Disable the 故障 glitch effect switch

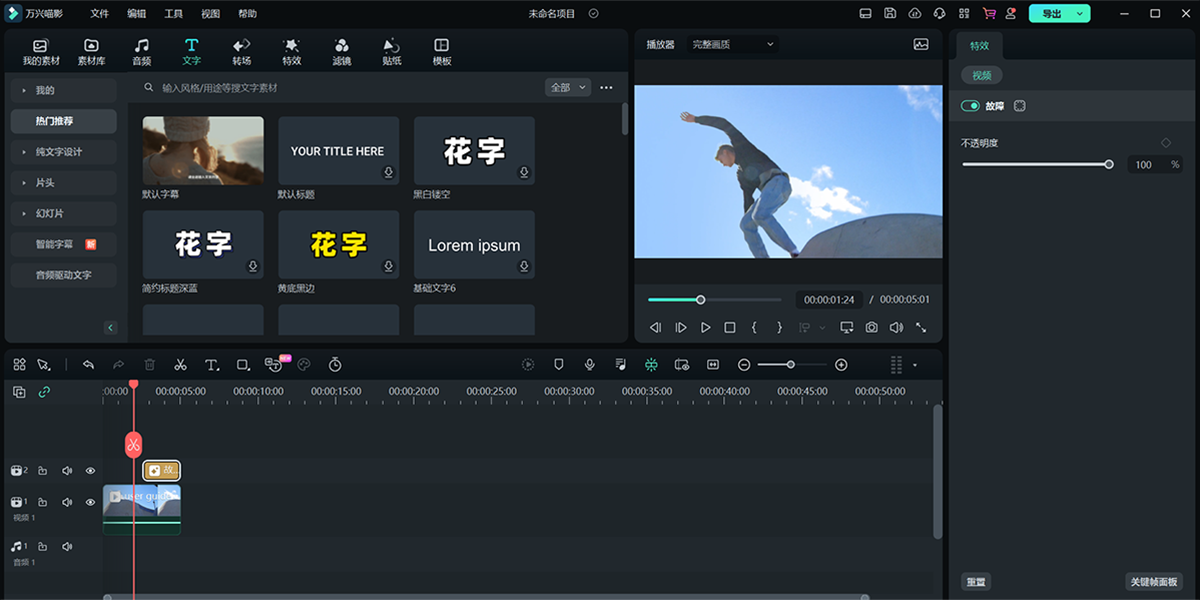coord(970,105)
